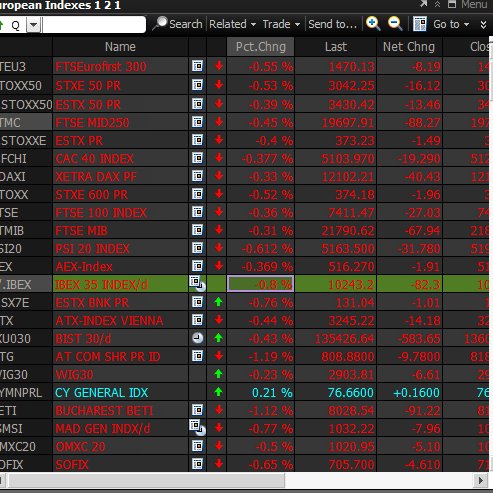493x493 pixels.
Task: Open quote icon for ESTX PR row
Action: point(197,140)
